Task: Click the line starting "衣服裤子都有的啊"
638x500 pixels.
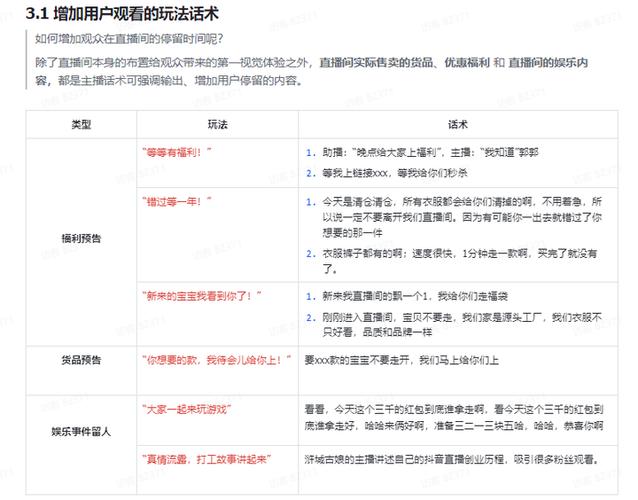Action: (460, 261)
